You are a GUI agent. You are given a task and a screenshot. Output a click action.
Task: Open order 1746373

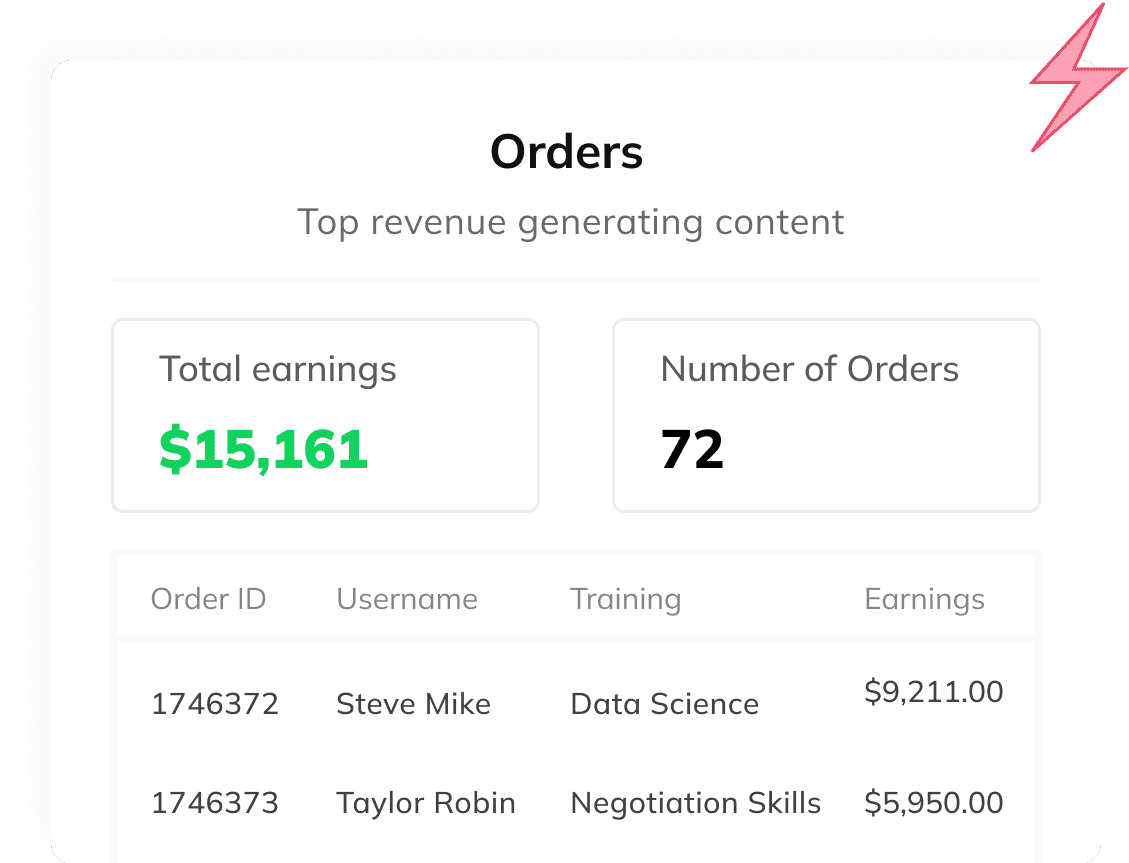click(x=215, y=803)
